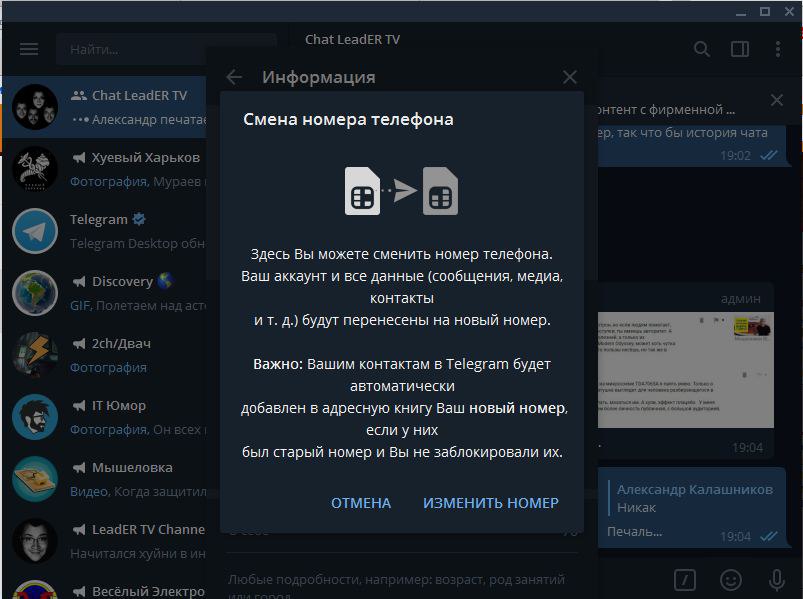
Task: Open Chat LeadER TV conversation
Action: [x=104, y=107]
